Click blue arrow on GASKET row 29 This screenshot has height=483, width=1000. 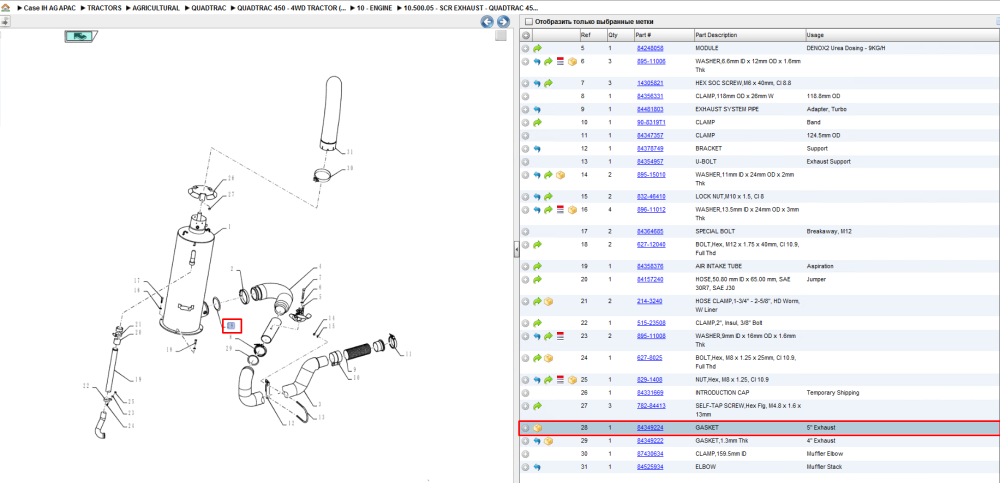point(537,440)
